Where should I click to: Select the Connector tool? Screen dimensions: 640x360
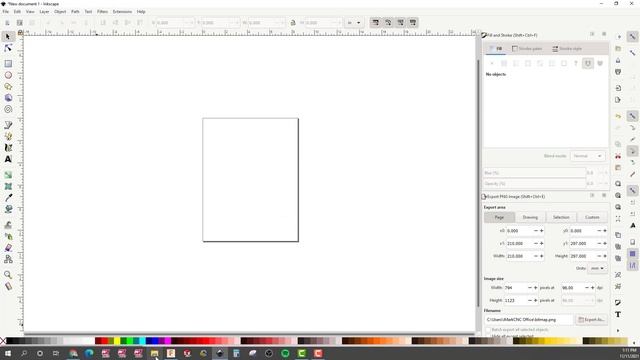(x=8, y=259)
